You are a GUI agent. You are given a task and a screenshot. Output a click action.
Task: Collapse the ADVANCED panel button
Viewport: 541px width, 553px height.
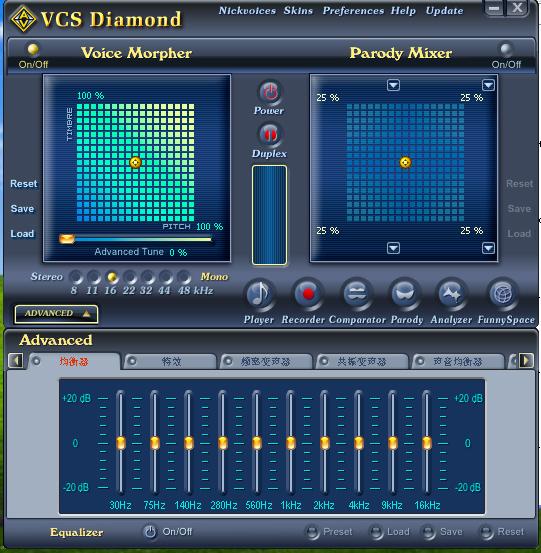pos(56,314)
